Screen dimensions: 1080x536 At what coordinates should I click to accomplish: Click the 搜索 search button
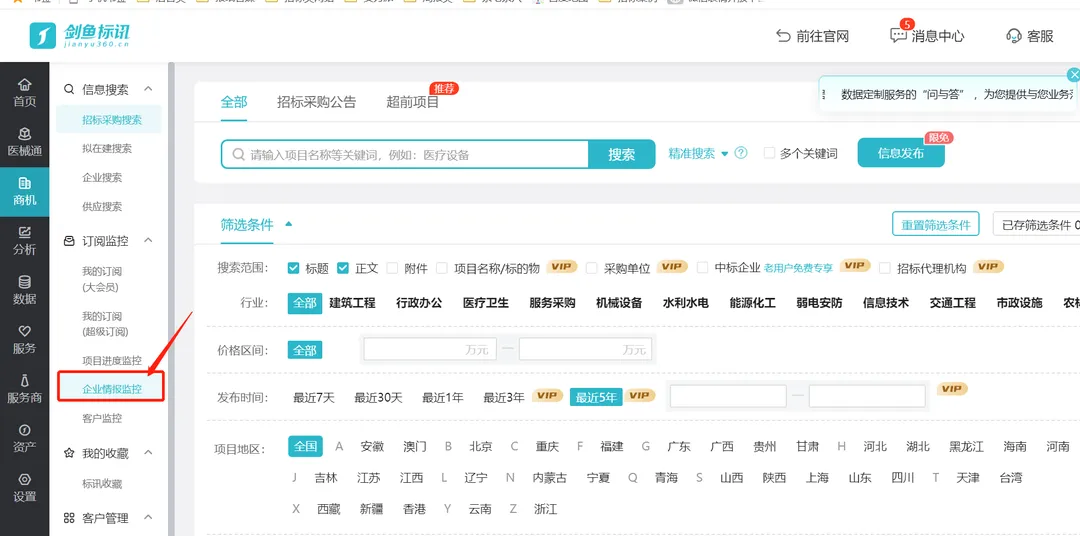click(x=621, y=154)
